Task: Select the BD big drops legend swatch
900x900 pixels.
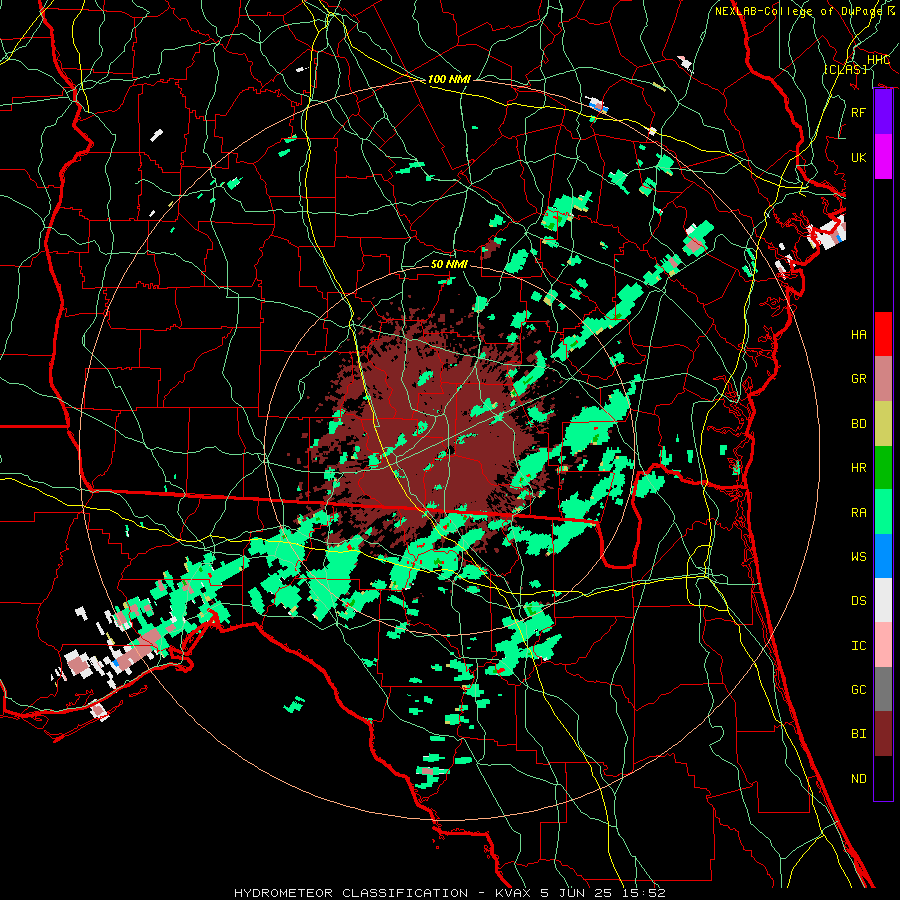Action: [883, 424]
